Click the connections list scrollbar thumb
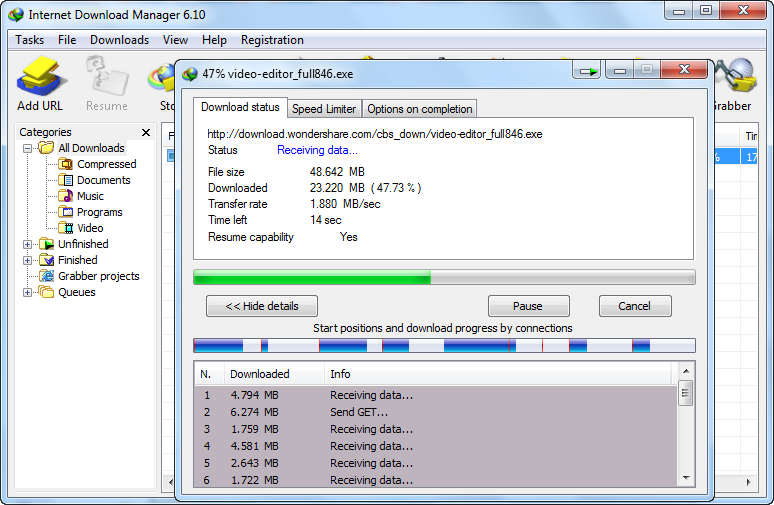This screenshot has width=774, height=505. click(x=686, y=393)
